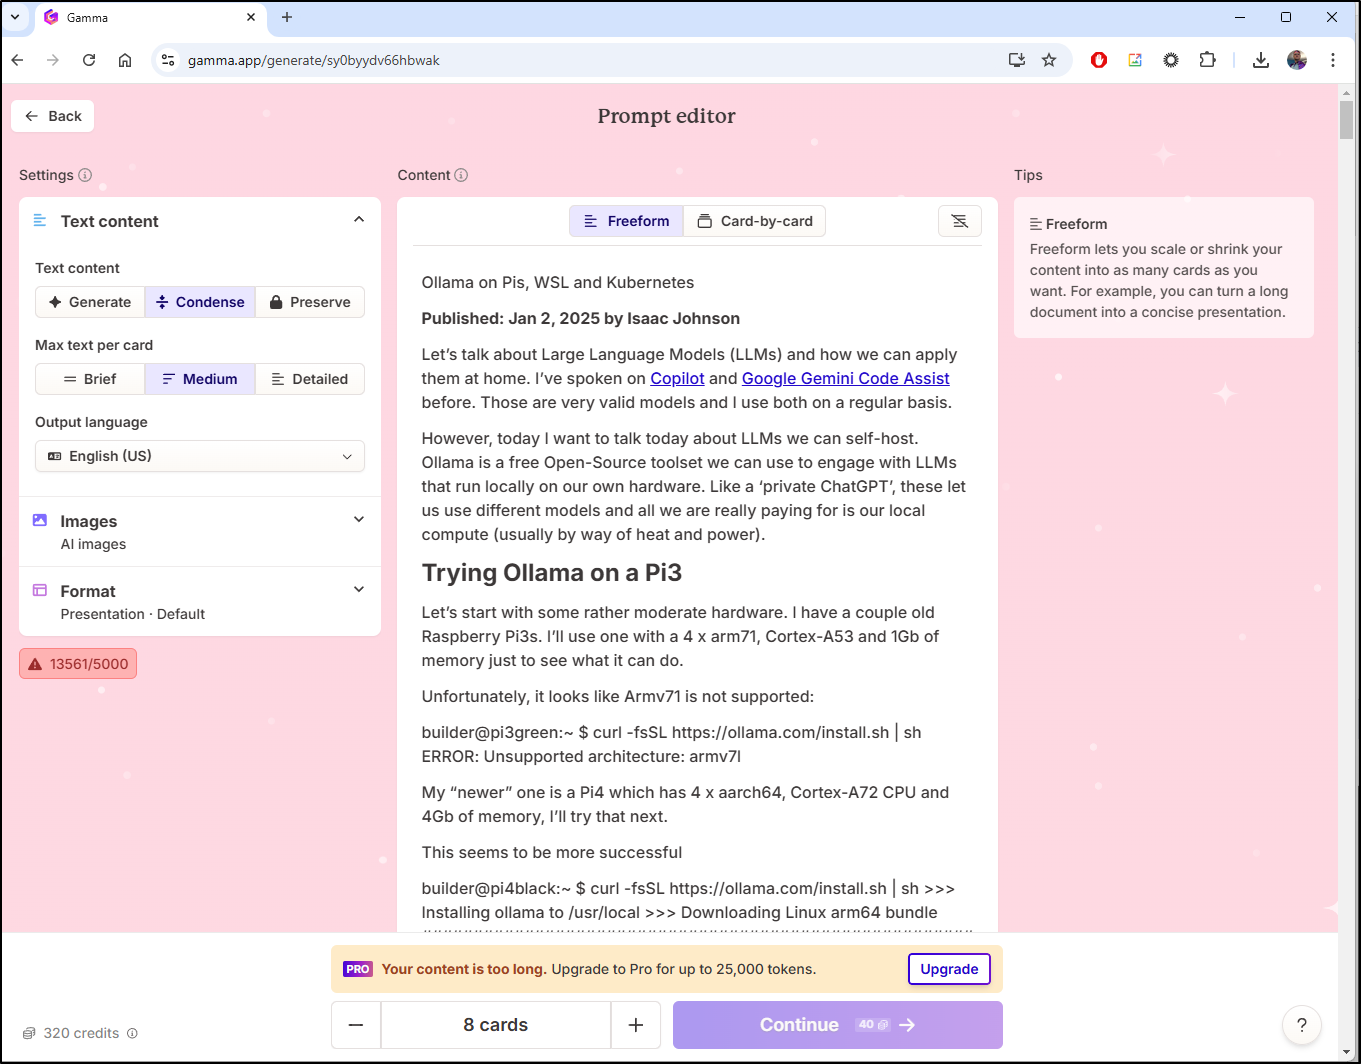
Task: Click the Back button
Action: (53, 116)
